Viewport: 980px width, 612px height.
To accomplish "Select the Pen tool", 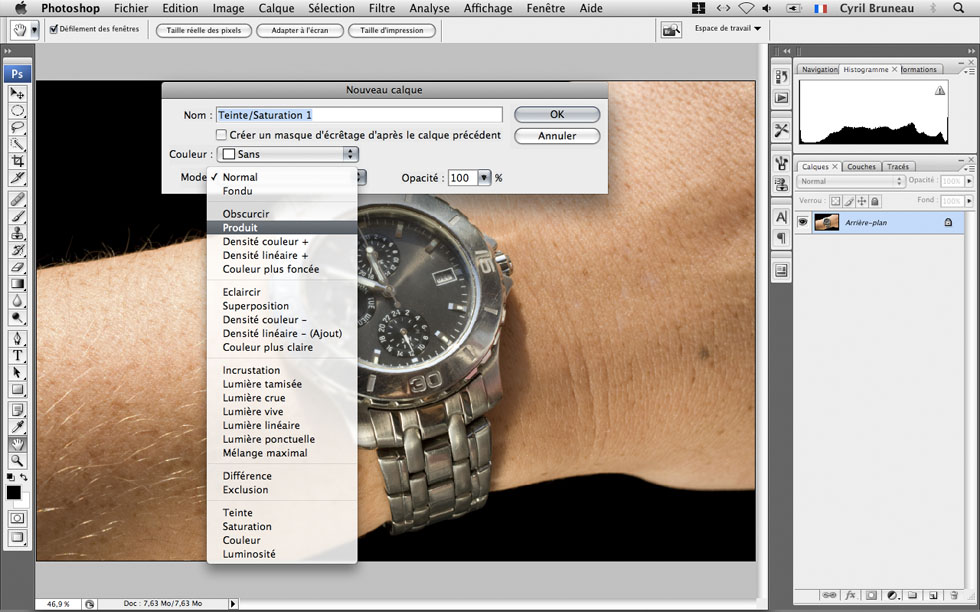I will tap(17, 339).
